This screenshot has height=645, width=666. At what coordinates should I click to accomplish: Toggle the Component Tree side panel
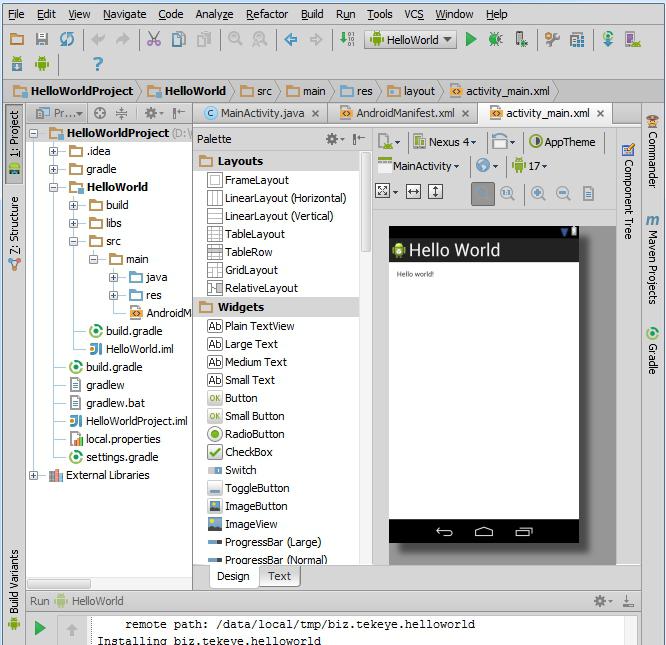629,192
